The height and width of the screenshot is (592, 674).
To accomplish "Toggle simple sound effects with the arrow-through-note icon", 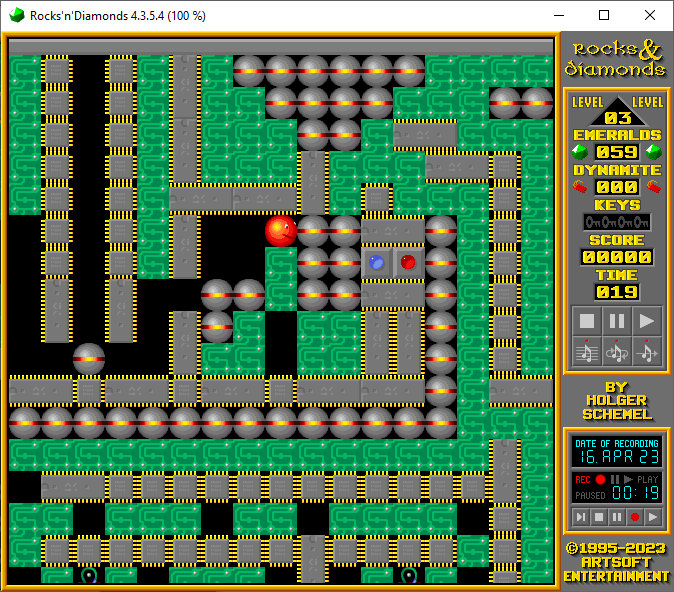I will 646,352.
